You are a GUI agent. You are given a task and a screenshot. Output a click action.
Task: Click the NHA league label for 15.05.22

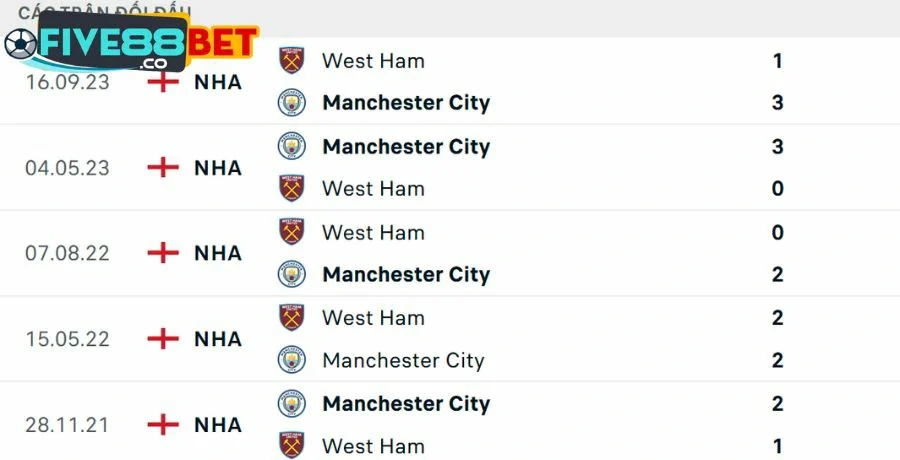click(x=218, y=340)
